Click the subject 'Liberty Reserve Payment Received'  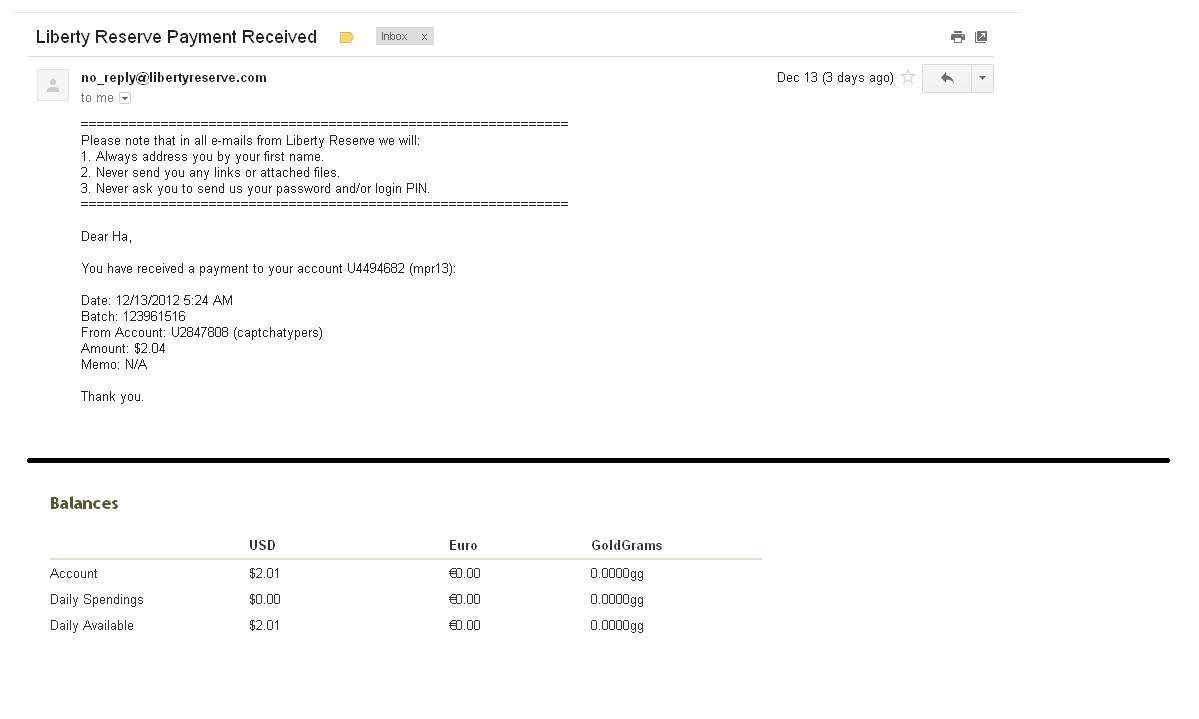[177, 37]
